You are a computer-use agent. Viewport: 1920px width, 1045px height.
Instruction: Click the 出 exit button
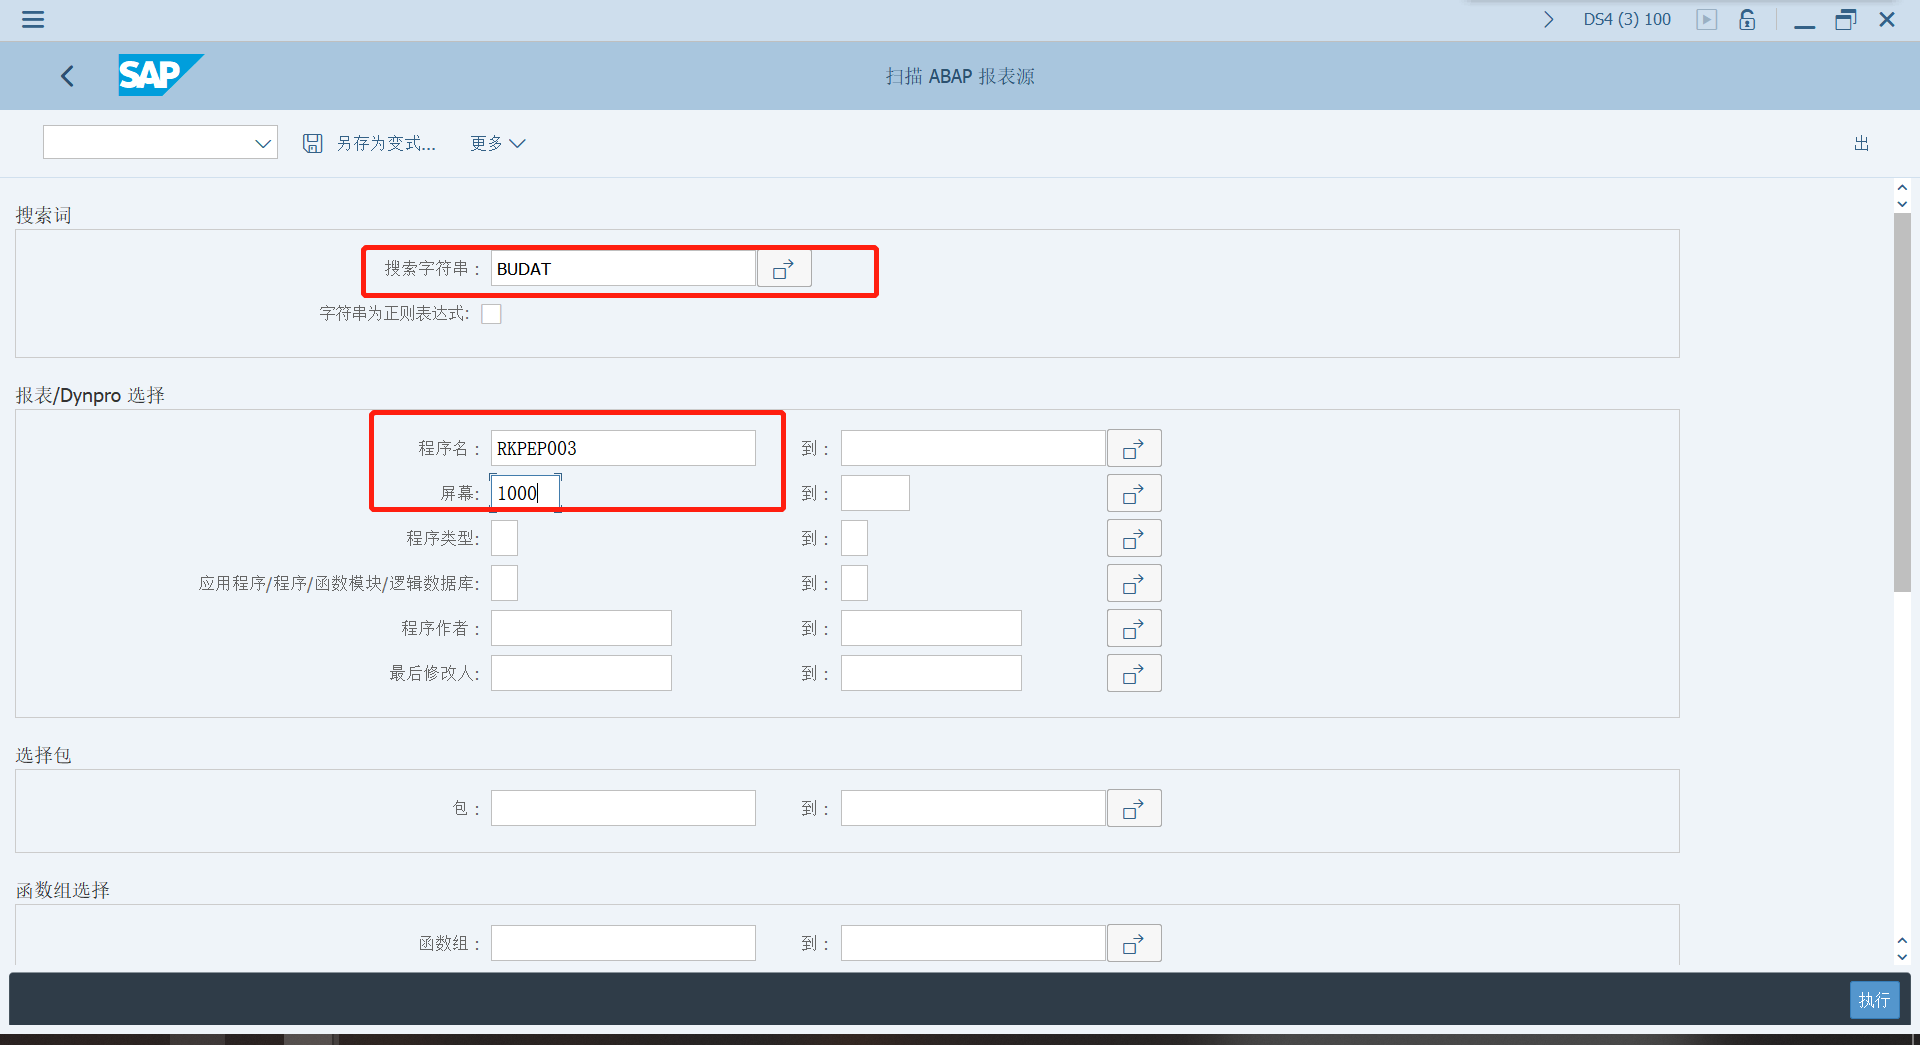[x=1860, y=143]
